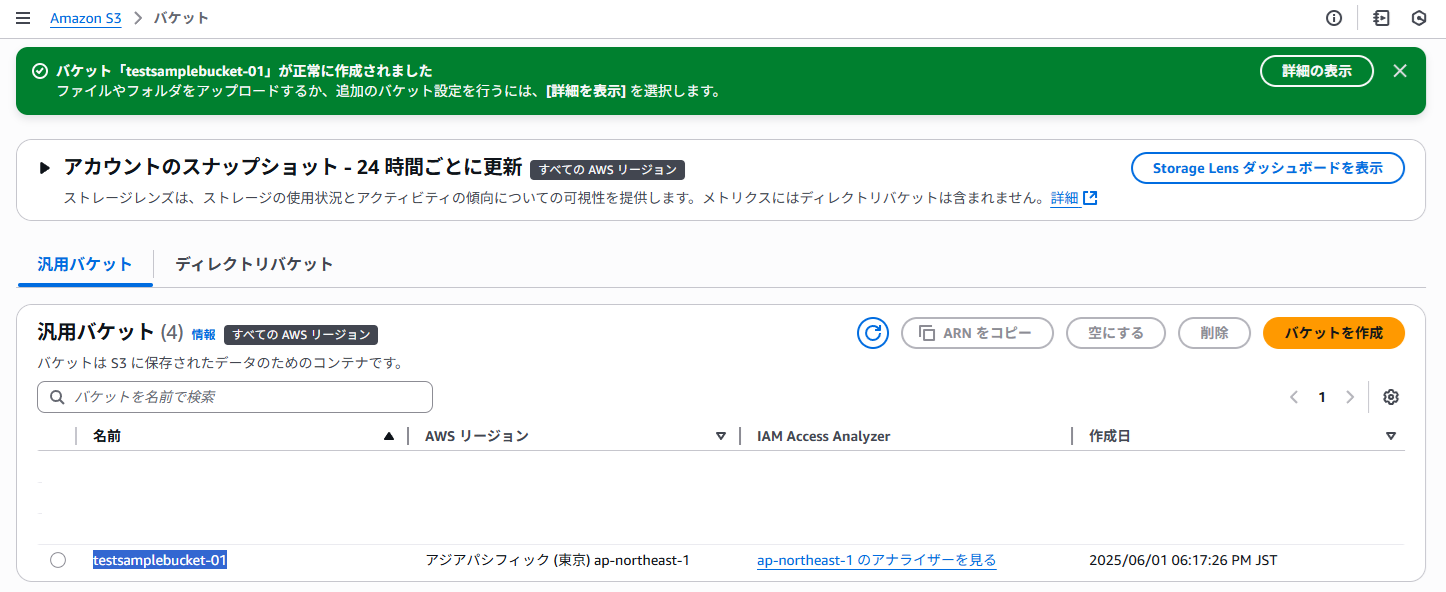Open 詳細 link in Storage Lens description

click(1065, 198)
